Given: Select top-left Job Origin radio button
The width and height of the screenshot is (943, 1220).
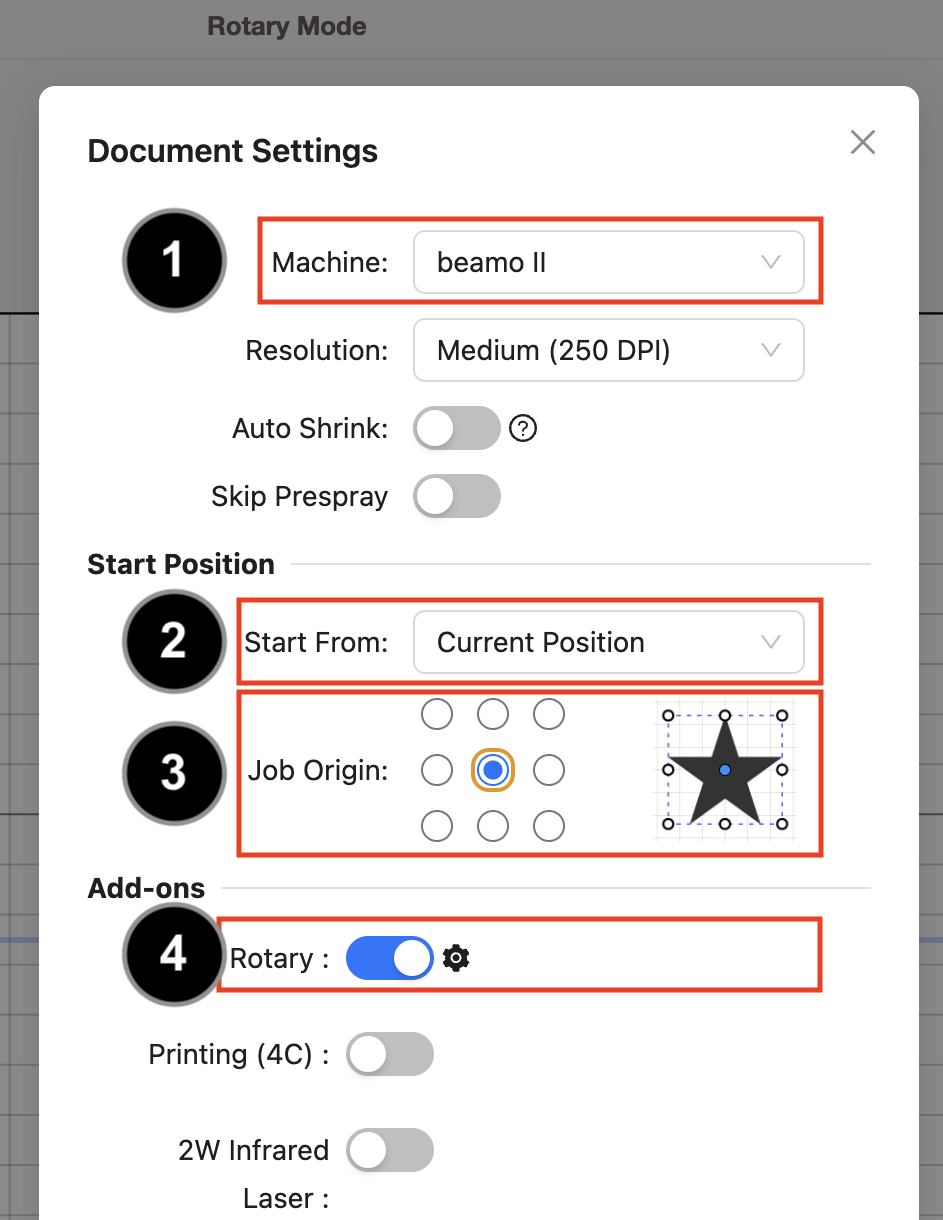Looking at the screenshot, I should coord(437,714).
